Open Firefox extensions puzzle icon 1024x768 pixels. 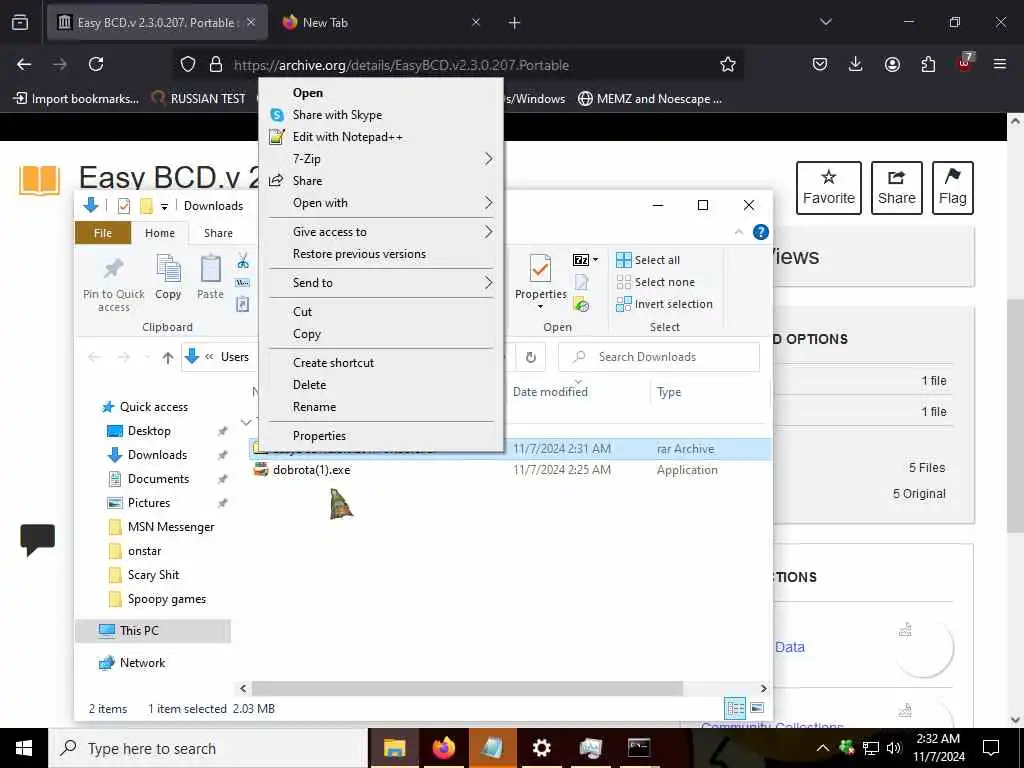[928, 64]
